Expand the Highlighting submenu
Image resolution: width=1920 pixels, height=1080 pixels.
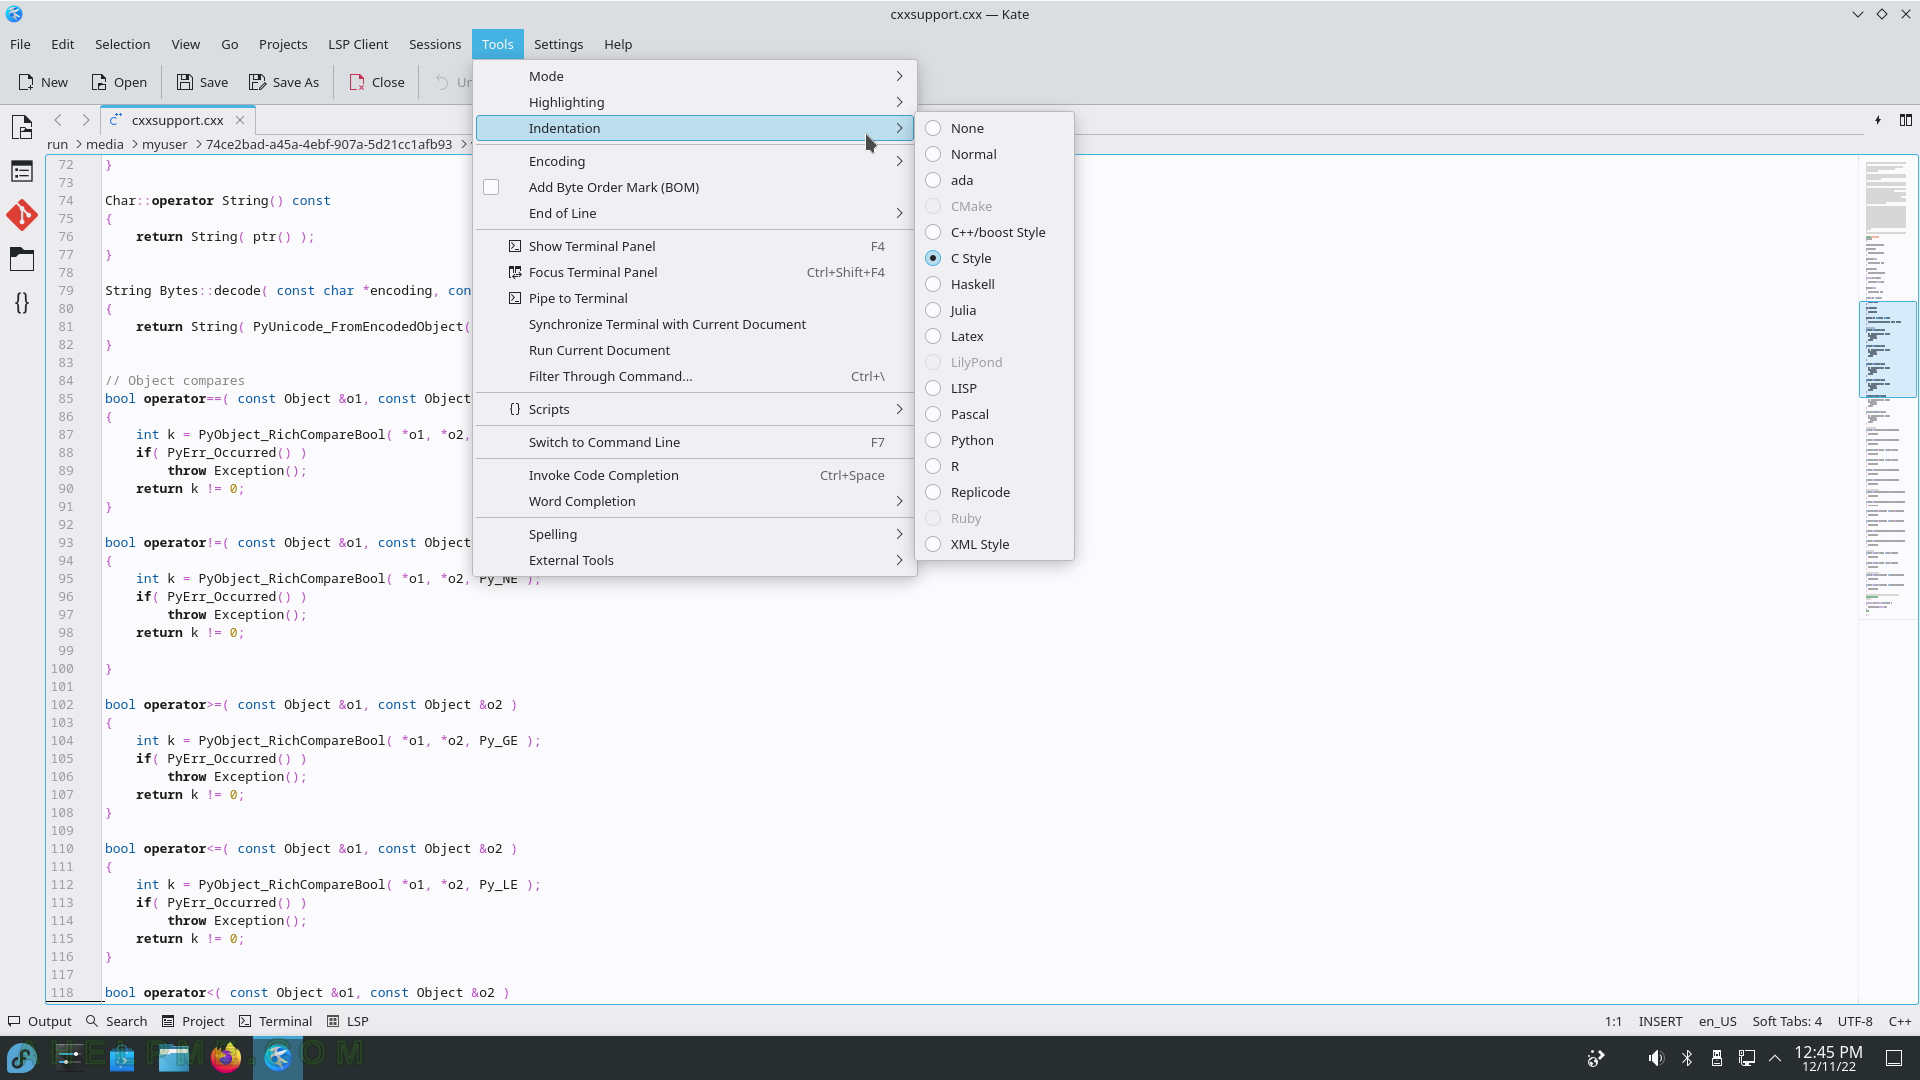tap(695, 102)
